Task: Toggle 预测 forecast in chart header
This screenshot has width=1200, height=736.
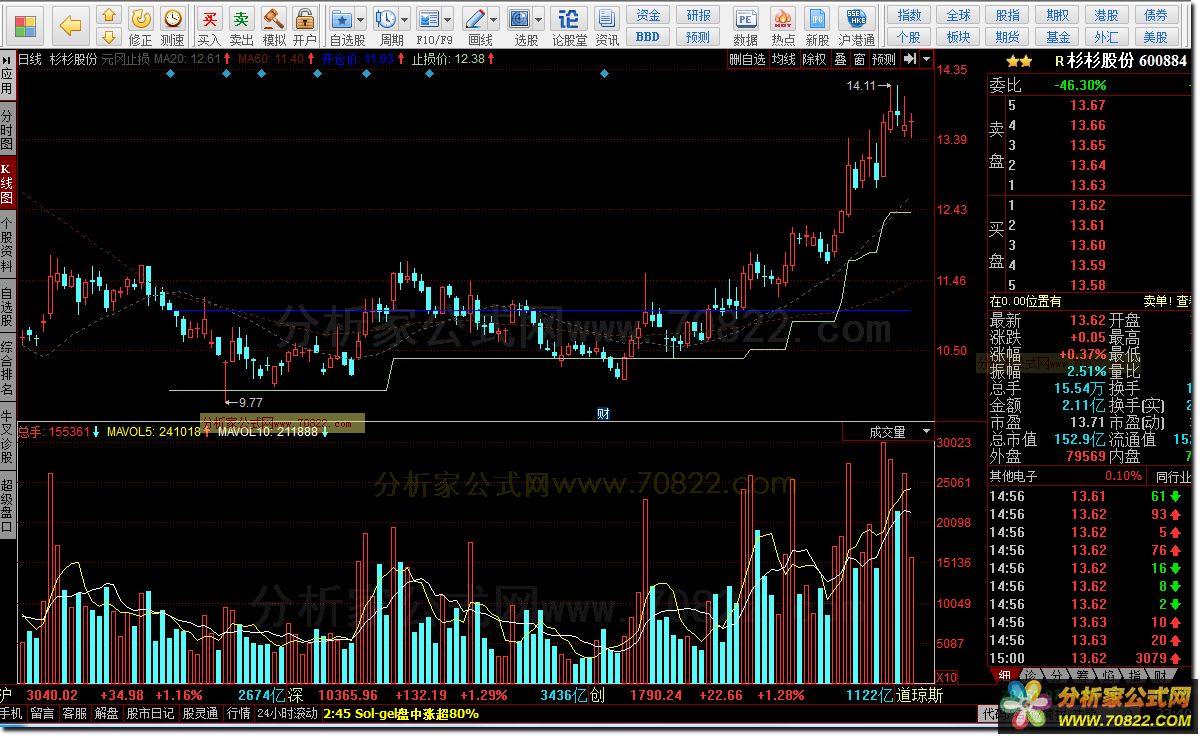Action: coord(883,59)
